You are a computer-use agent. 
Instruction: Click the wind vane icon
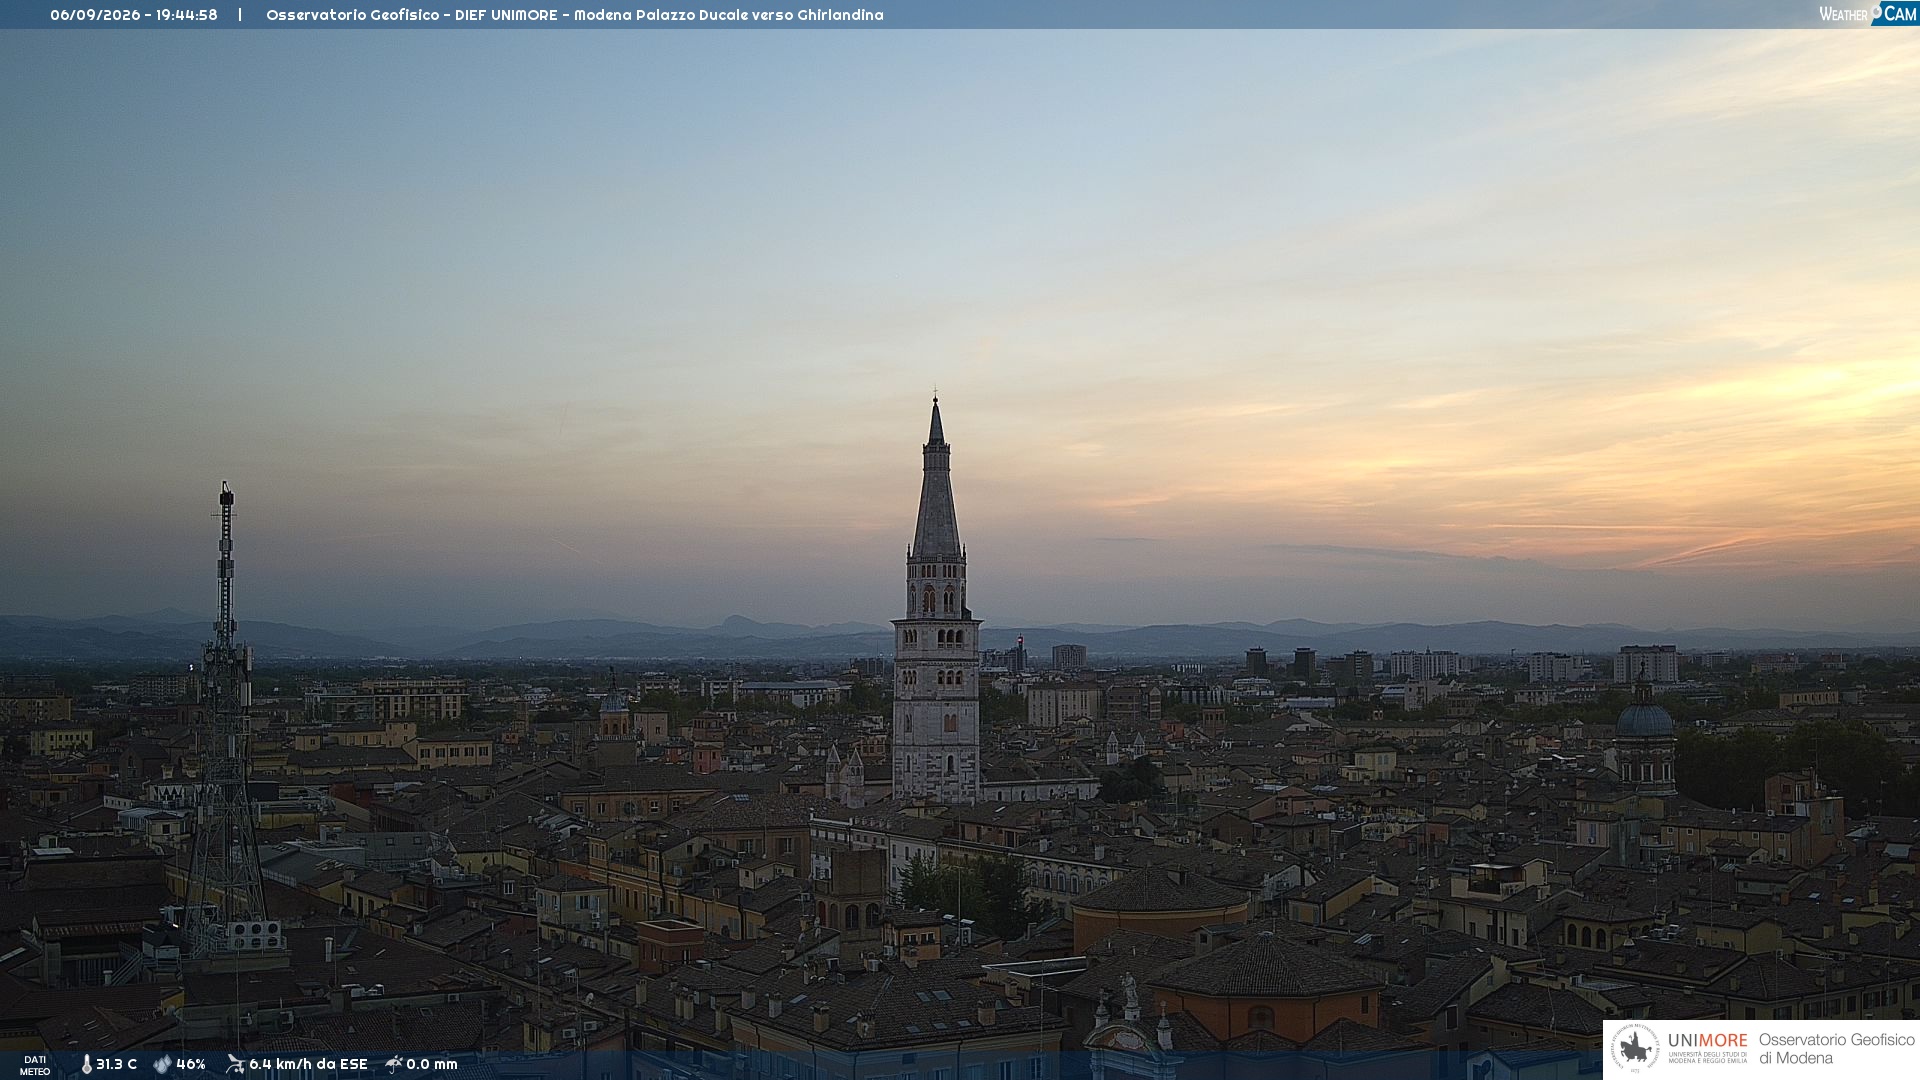point(235,1064)
